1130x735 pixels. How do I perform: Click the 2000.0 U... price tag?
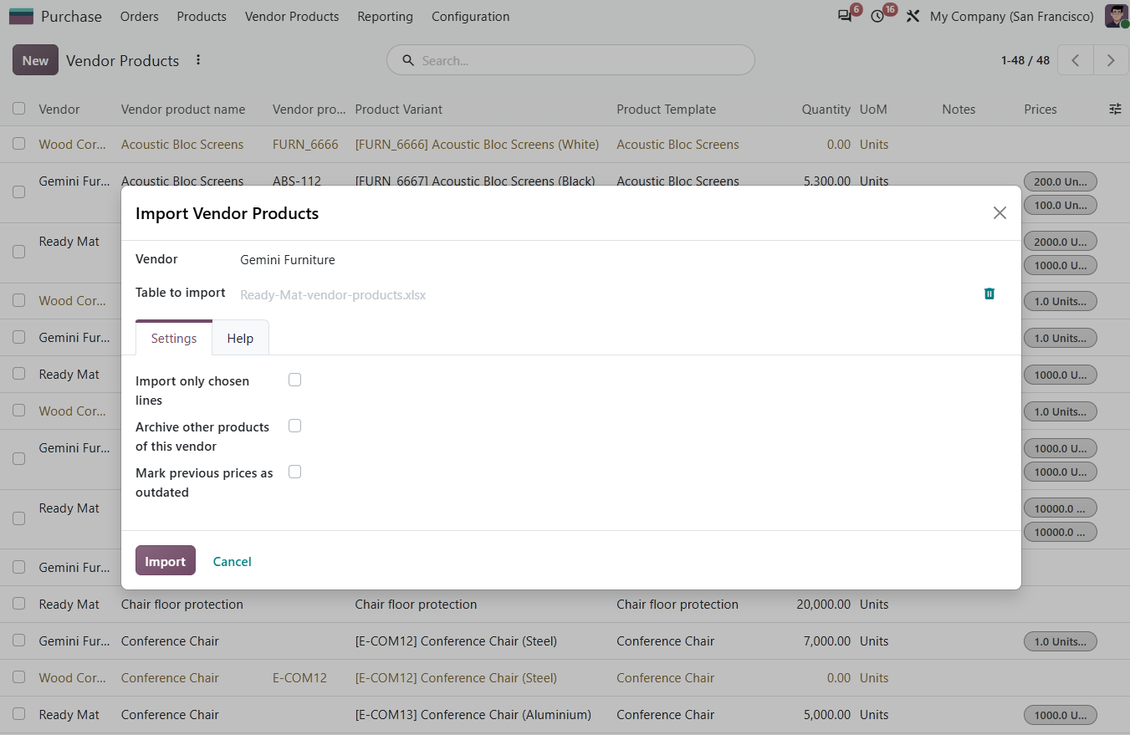point(1060,241)
